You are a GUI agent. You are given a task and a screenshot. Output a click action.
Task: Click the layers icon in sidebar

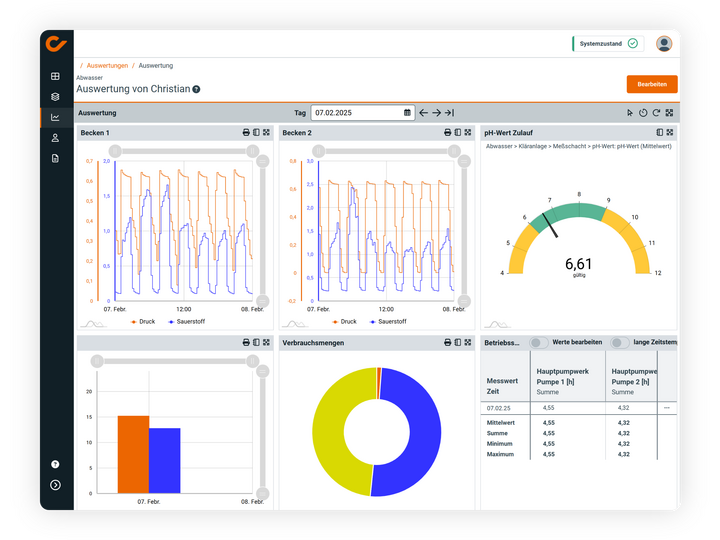click(55, 97)
